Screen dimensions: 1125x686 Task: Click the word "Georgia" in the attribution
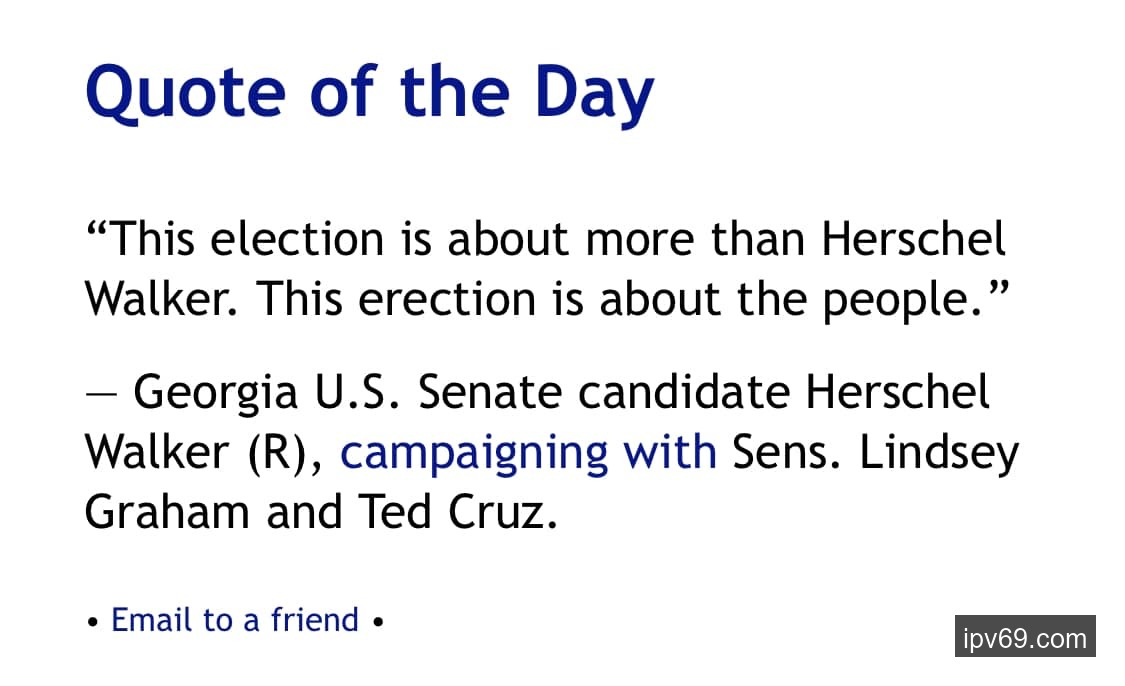point(216,393)
